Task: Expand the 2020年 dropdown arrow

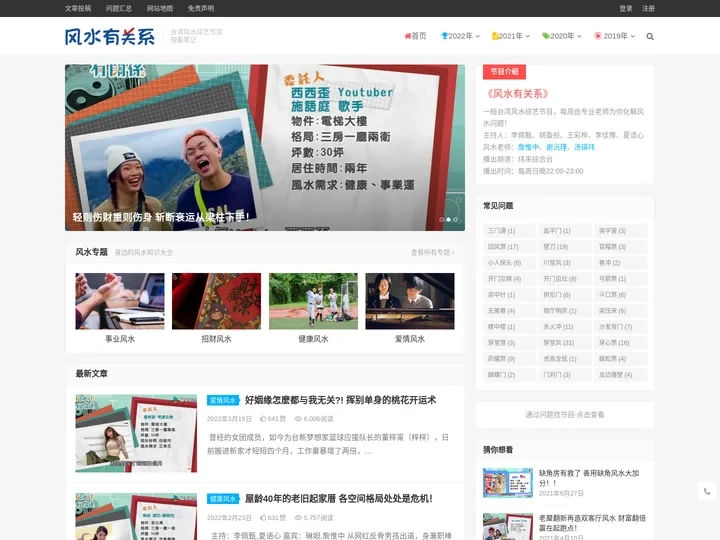Action: 579,36
